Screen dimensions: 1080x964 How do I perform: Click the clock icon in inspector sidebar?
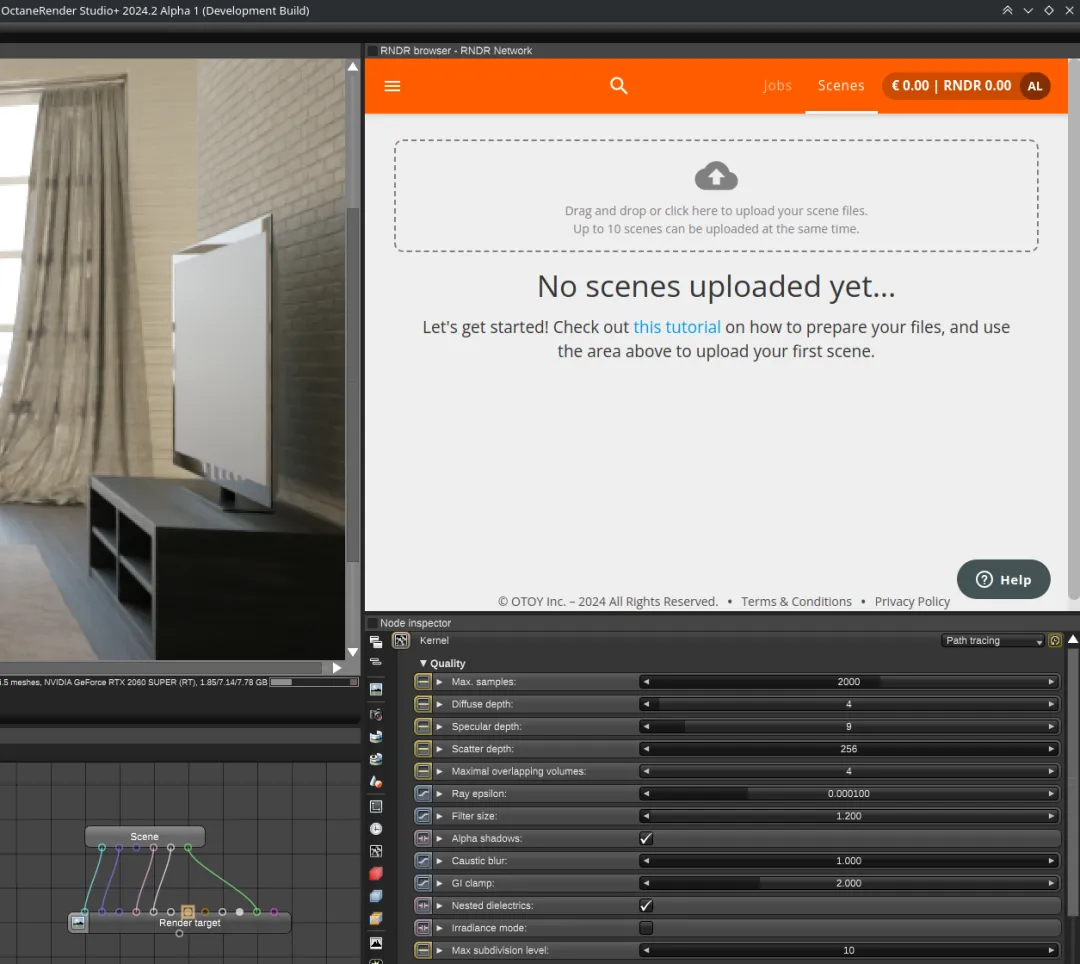pyautogui.click(x=376, y=829)
